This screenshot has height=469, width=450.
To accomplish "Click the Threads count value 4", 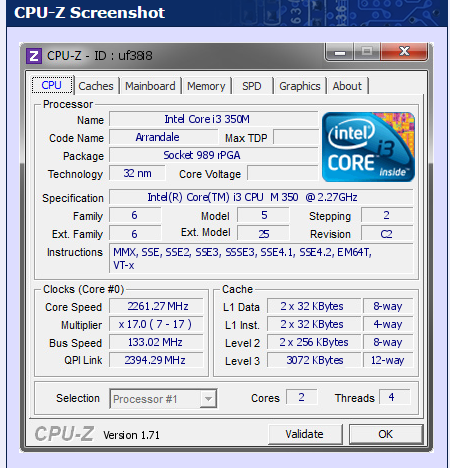I will click(394, 397).
